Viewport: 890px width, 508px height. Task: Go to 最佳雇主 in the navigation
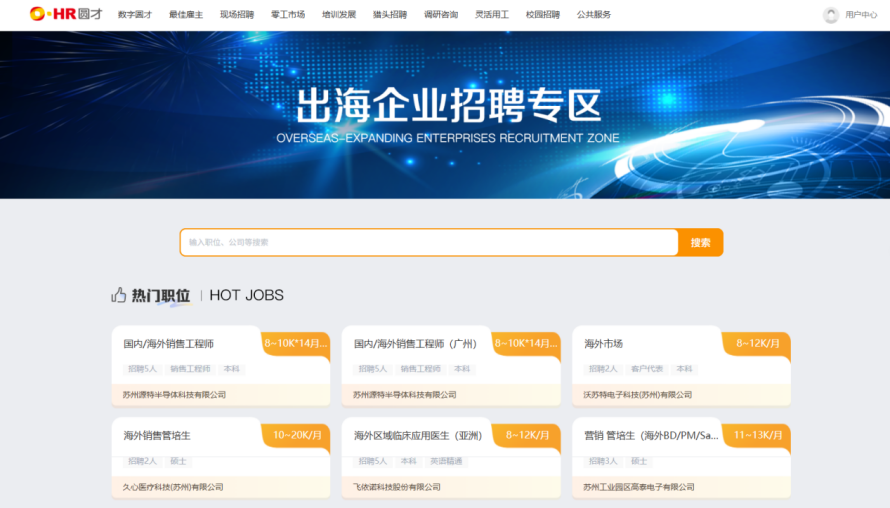[185, 15]
